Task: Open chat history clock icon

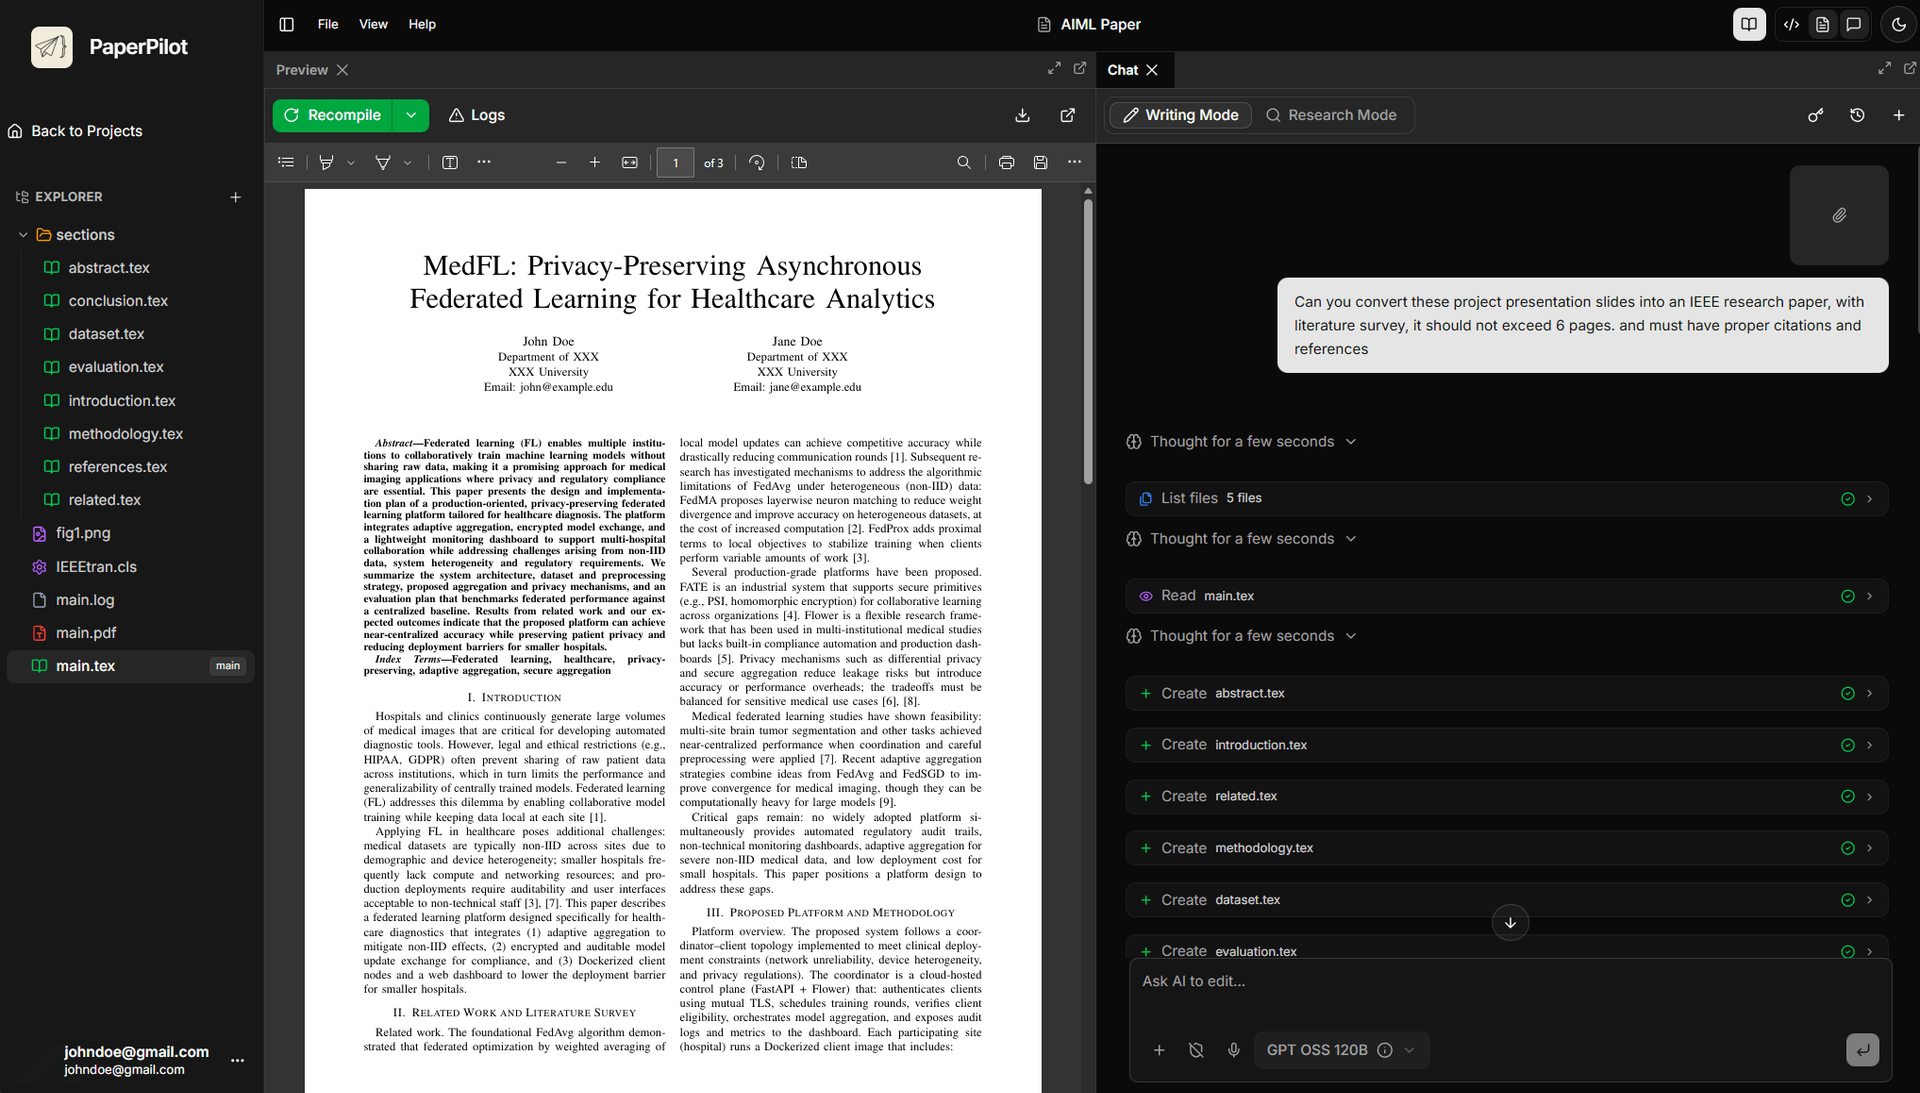Action: click(1857, 115)
